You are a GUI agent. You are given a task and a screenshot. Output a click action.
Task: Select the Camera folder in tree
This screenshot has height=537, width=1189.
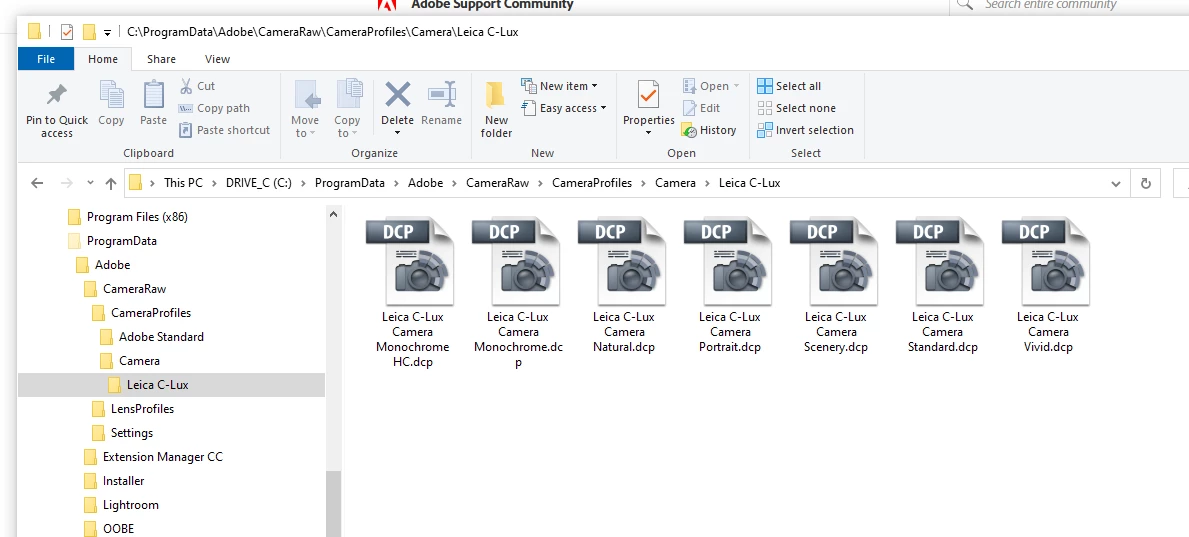139,361
